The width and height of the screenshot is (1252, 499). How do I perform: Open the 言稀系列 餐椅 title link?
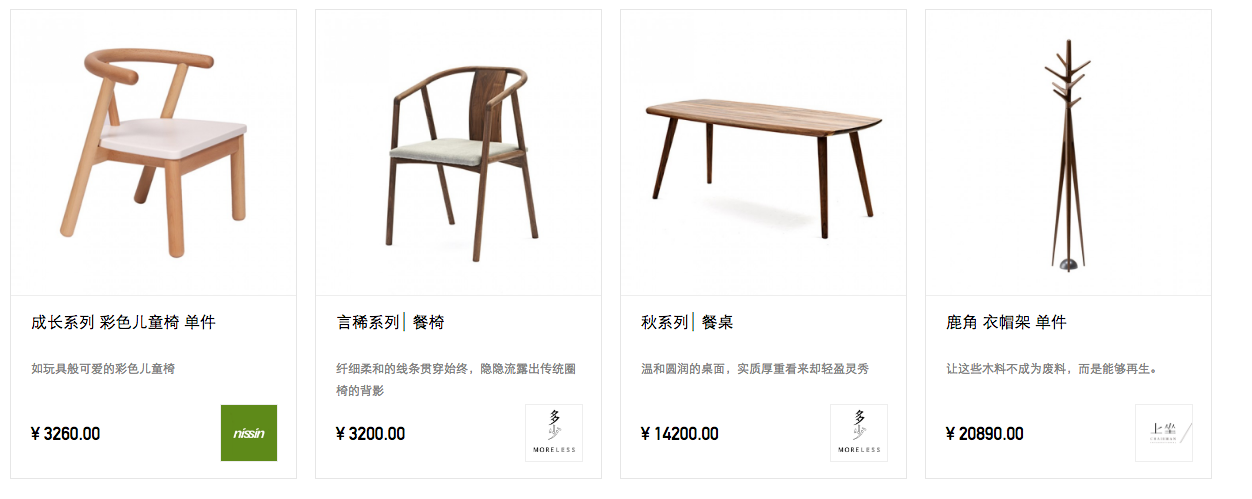391,322
